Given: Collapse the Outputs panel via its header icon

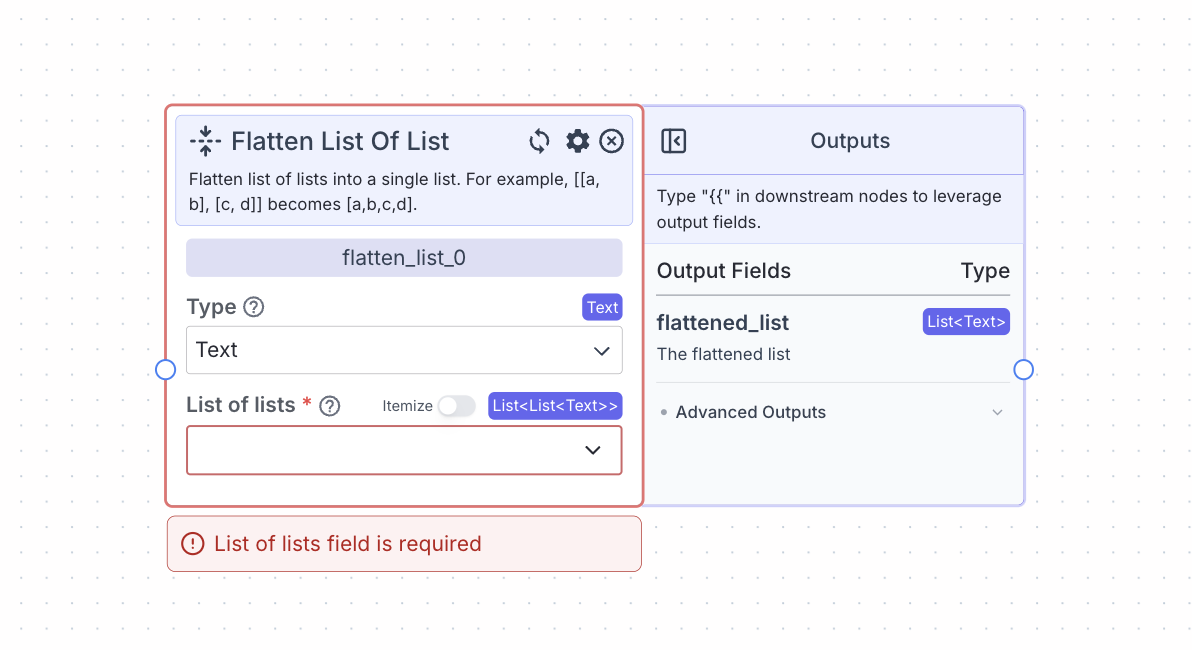Looking at the screenshot, I should point(673,141).
